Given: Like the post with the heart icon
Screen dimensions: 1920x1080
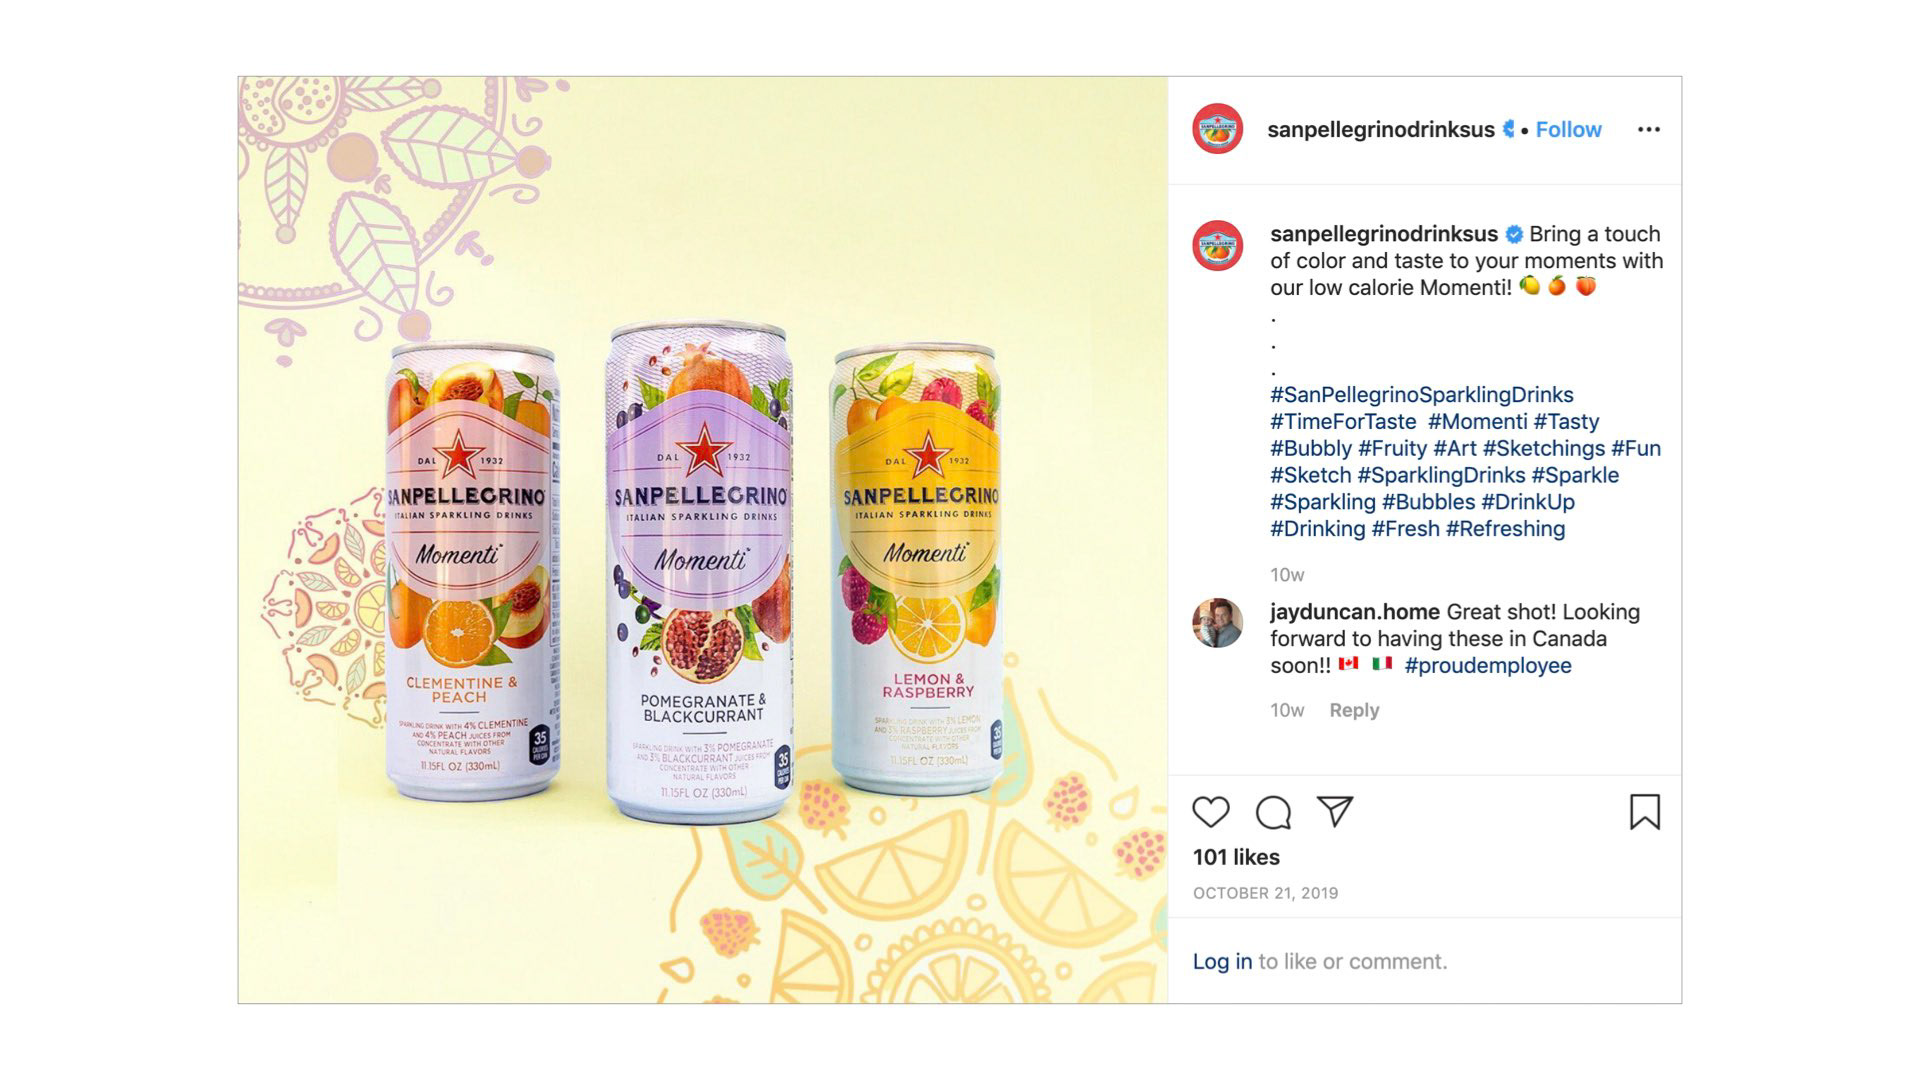Looking at the screenshot, I should click(x=1210, y=812).
